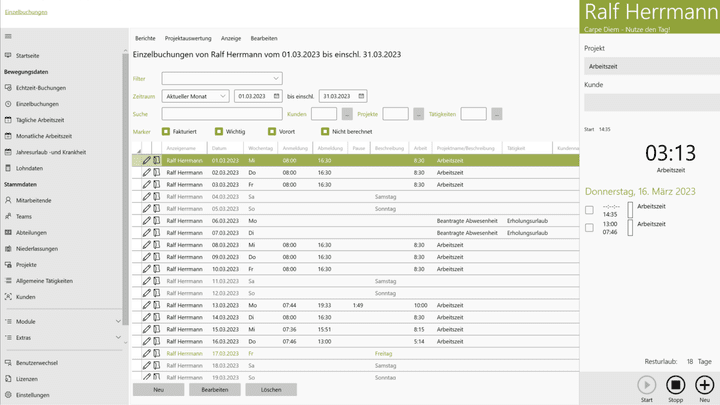Click pencil edit icon for 13.03.2023 row
This screenshot has height=405, width=720.
pyautogui.click(x=146, y=305)
